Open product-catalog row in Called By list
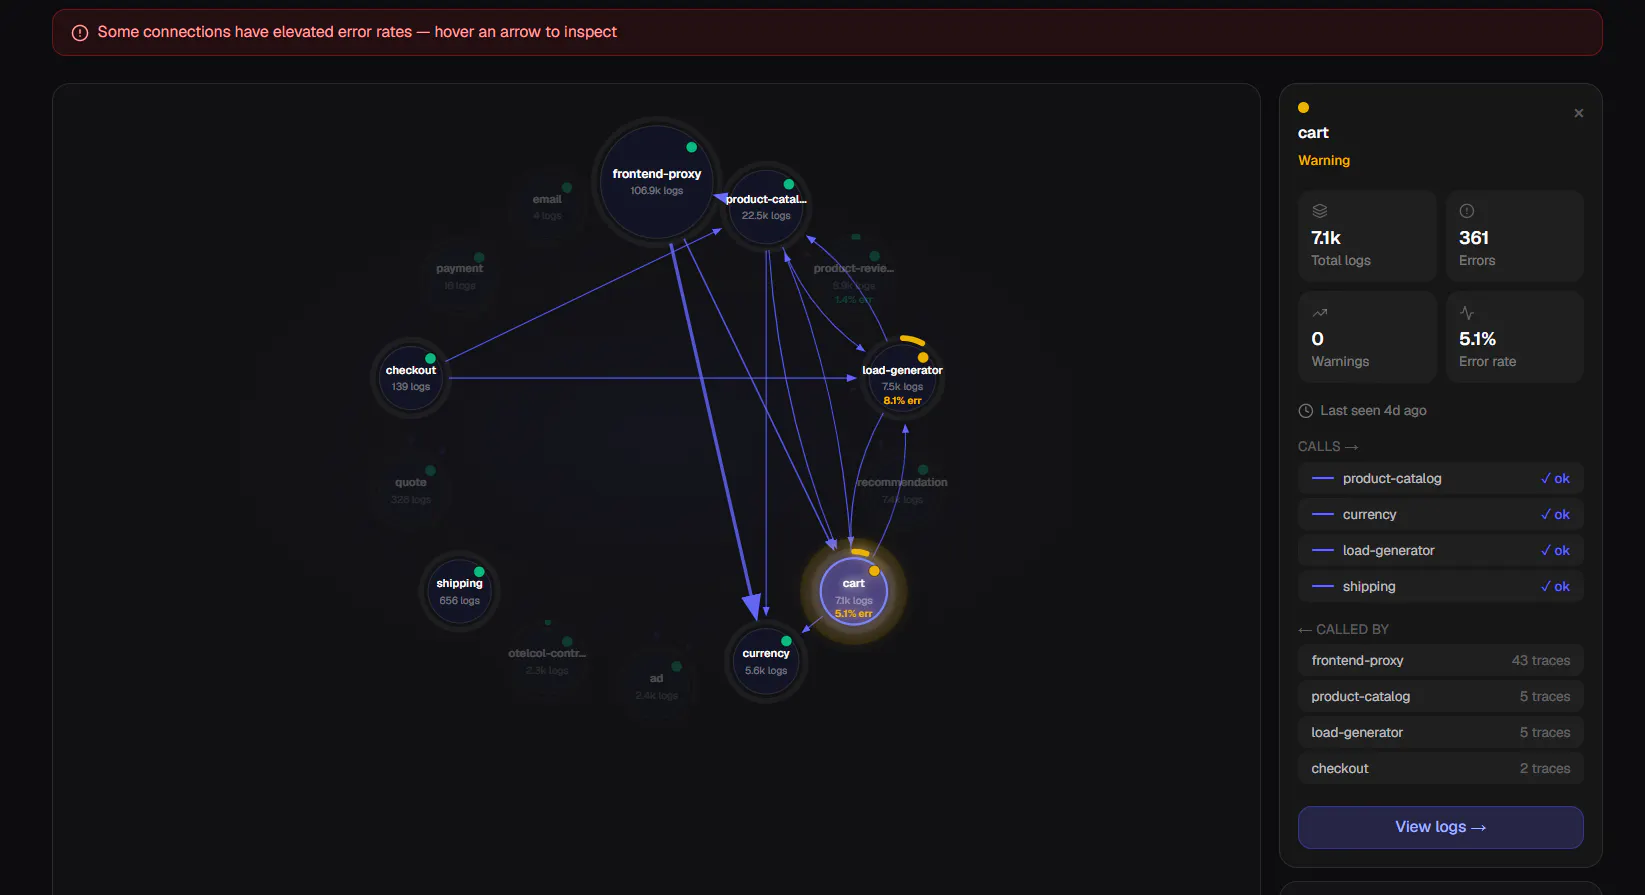Screen dimensions: 1645x895 [1440, 696]
